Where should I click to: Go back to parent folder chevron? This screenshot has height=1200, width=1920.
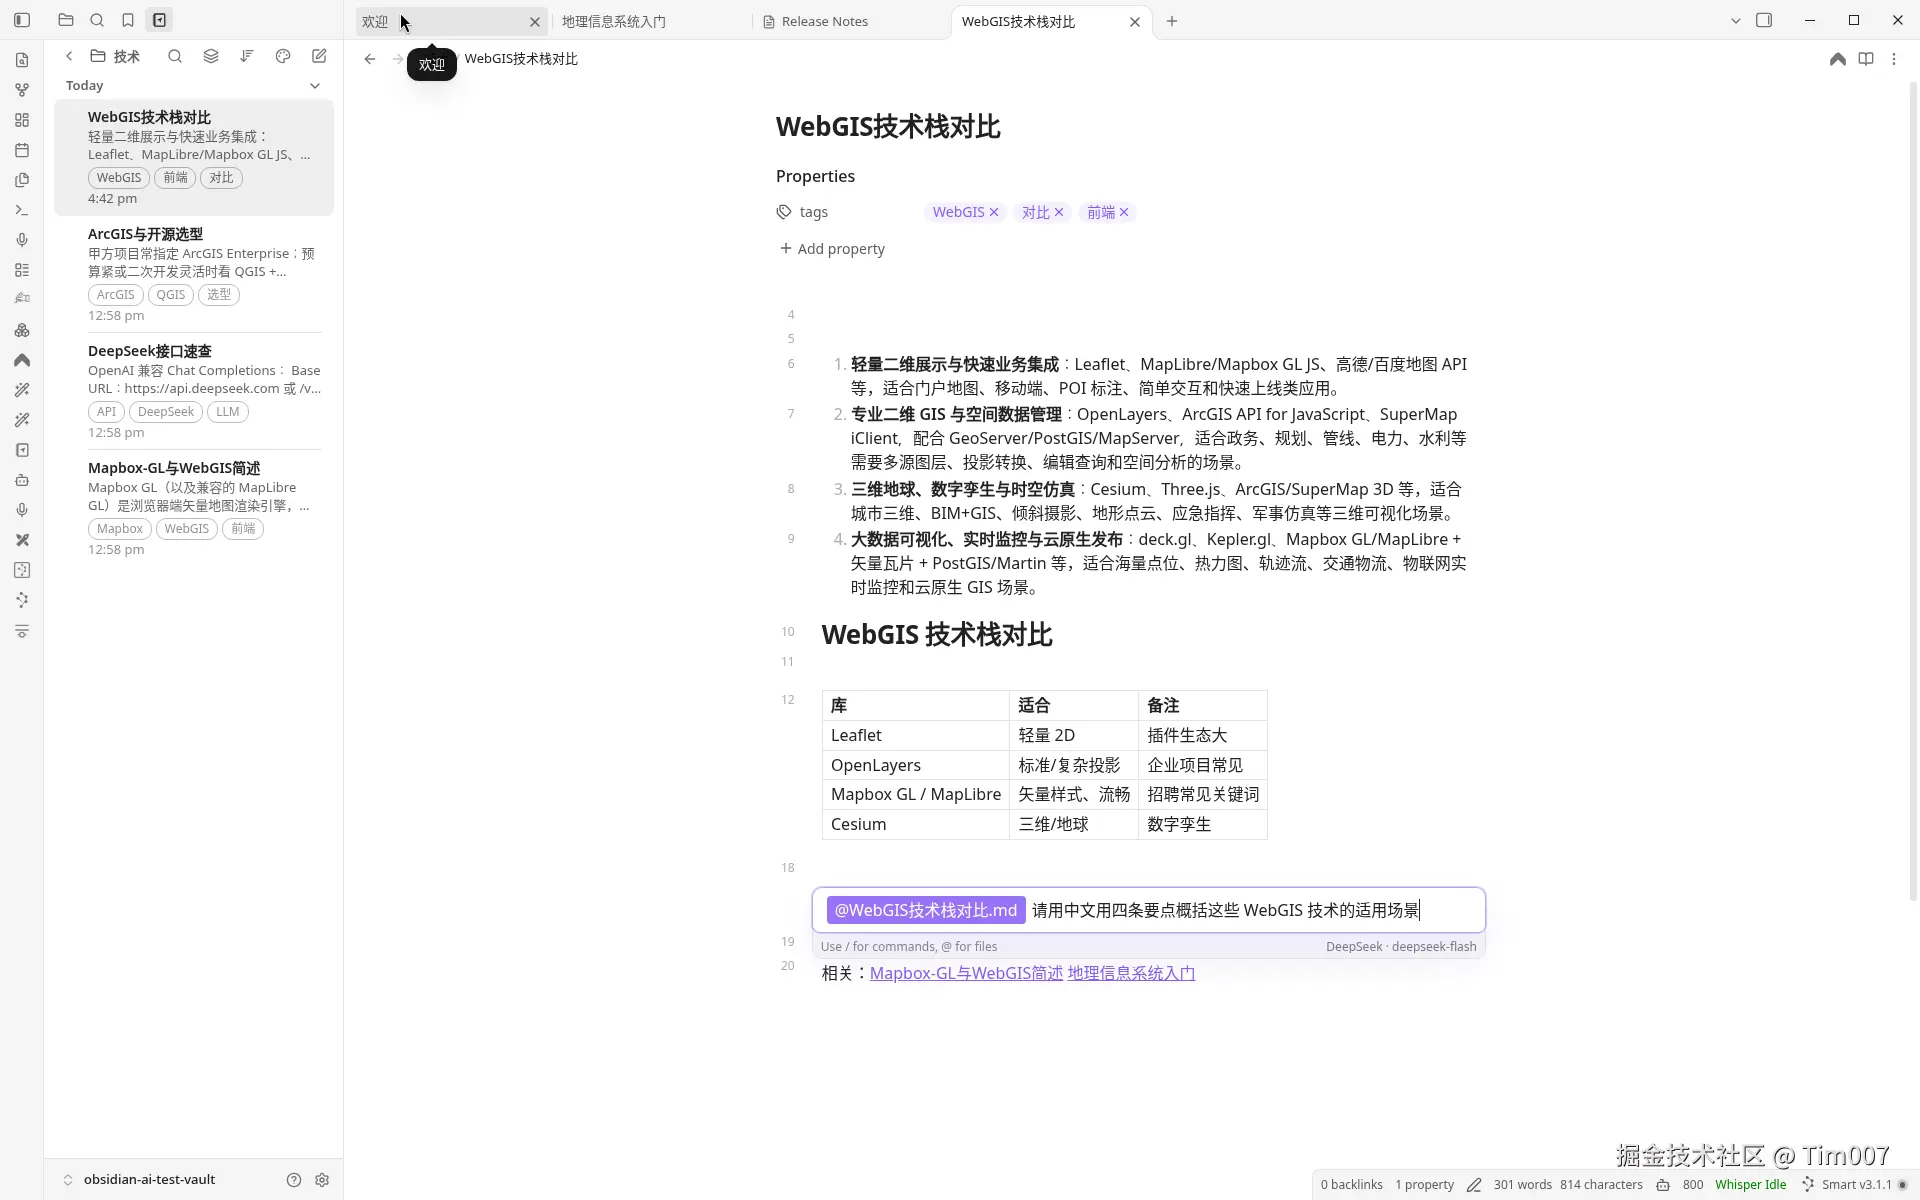[x=69, y=56]
